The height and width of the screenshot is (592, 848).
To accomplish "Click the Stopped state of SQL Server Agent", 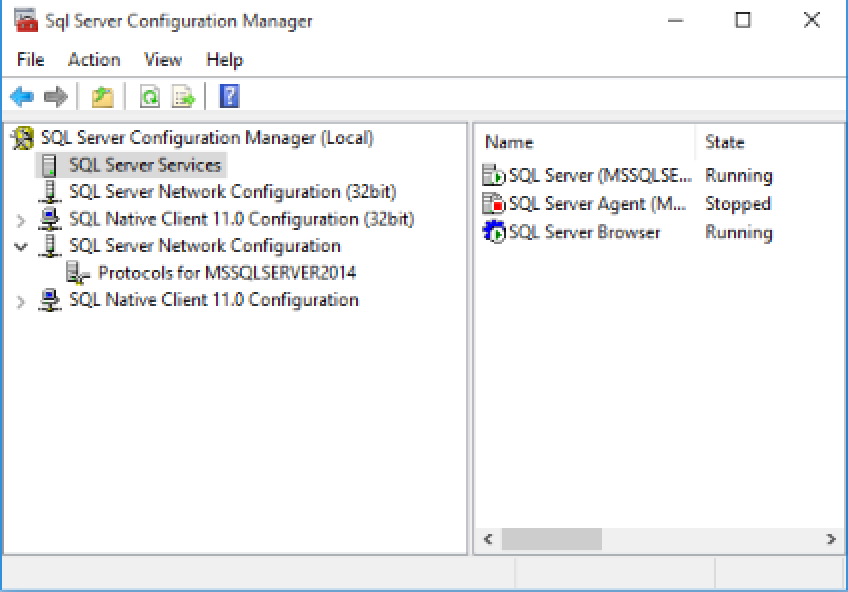I will [x=738, y=204].
